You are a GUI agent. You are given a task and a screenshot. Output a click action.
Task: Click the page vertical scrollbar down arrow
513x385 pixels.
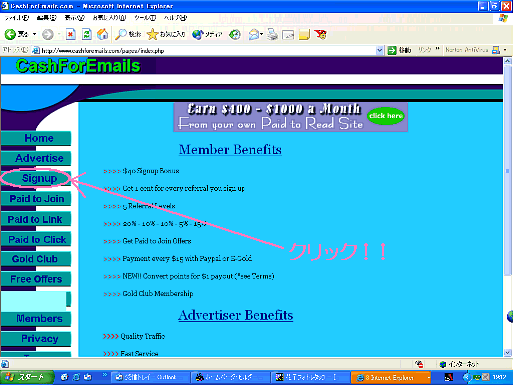(x=508, y=353)
